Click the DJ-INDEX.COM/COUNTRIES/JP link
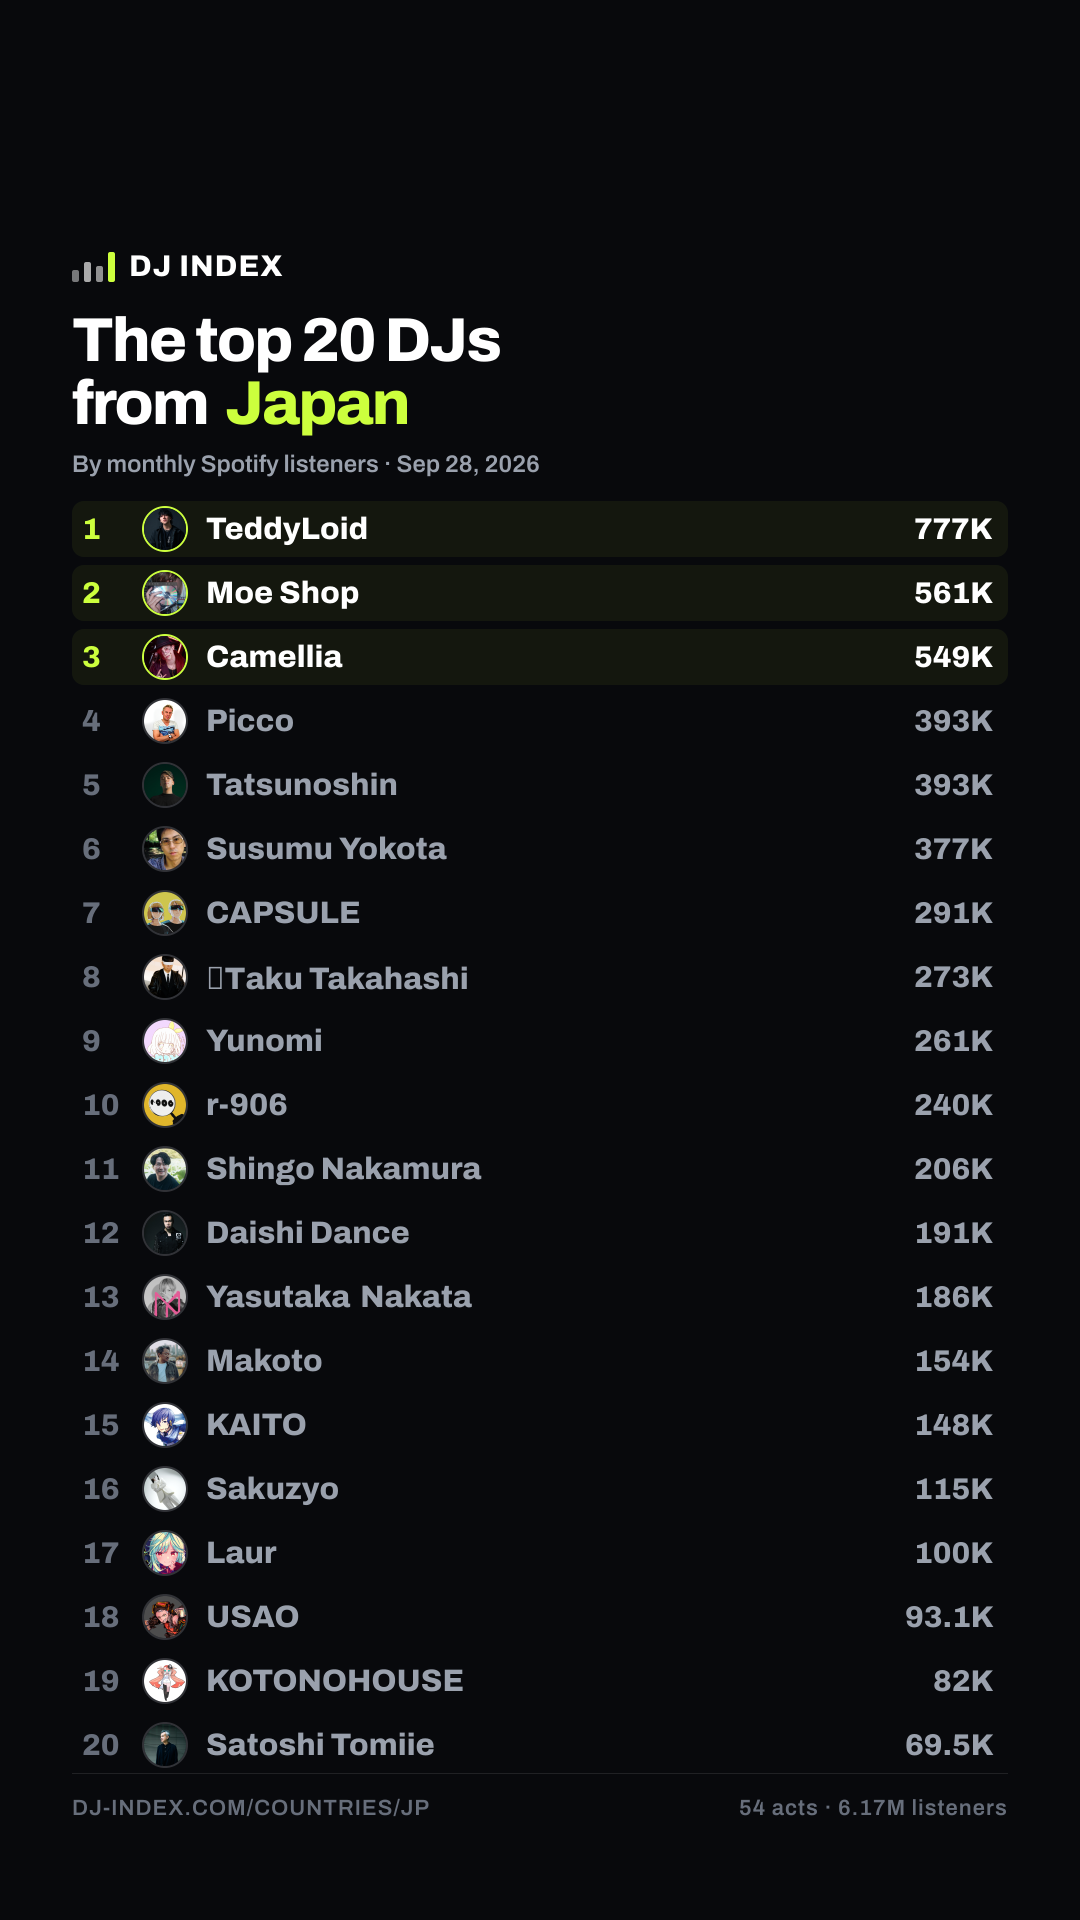The height and width of the screenshot is (1920, 1080). (251, 1808)
